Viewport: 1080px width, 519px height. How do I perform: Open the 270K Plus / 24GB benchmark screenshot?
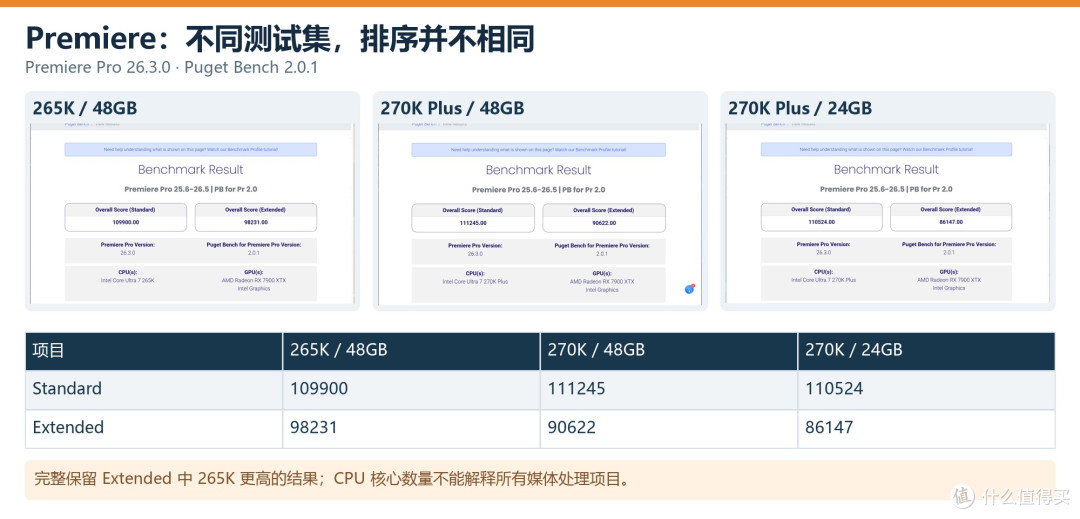point(887,213)
